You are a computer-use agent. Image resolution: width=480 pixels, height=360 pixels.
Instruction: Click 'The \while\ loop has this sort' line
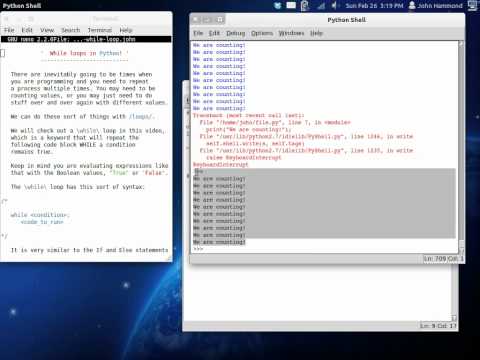(78, 187)
